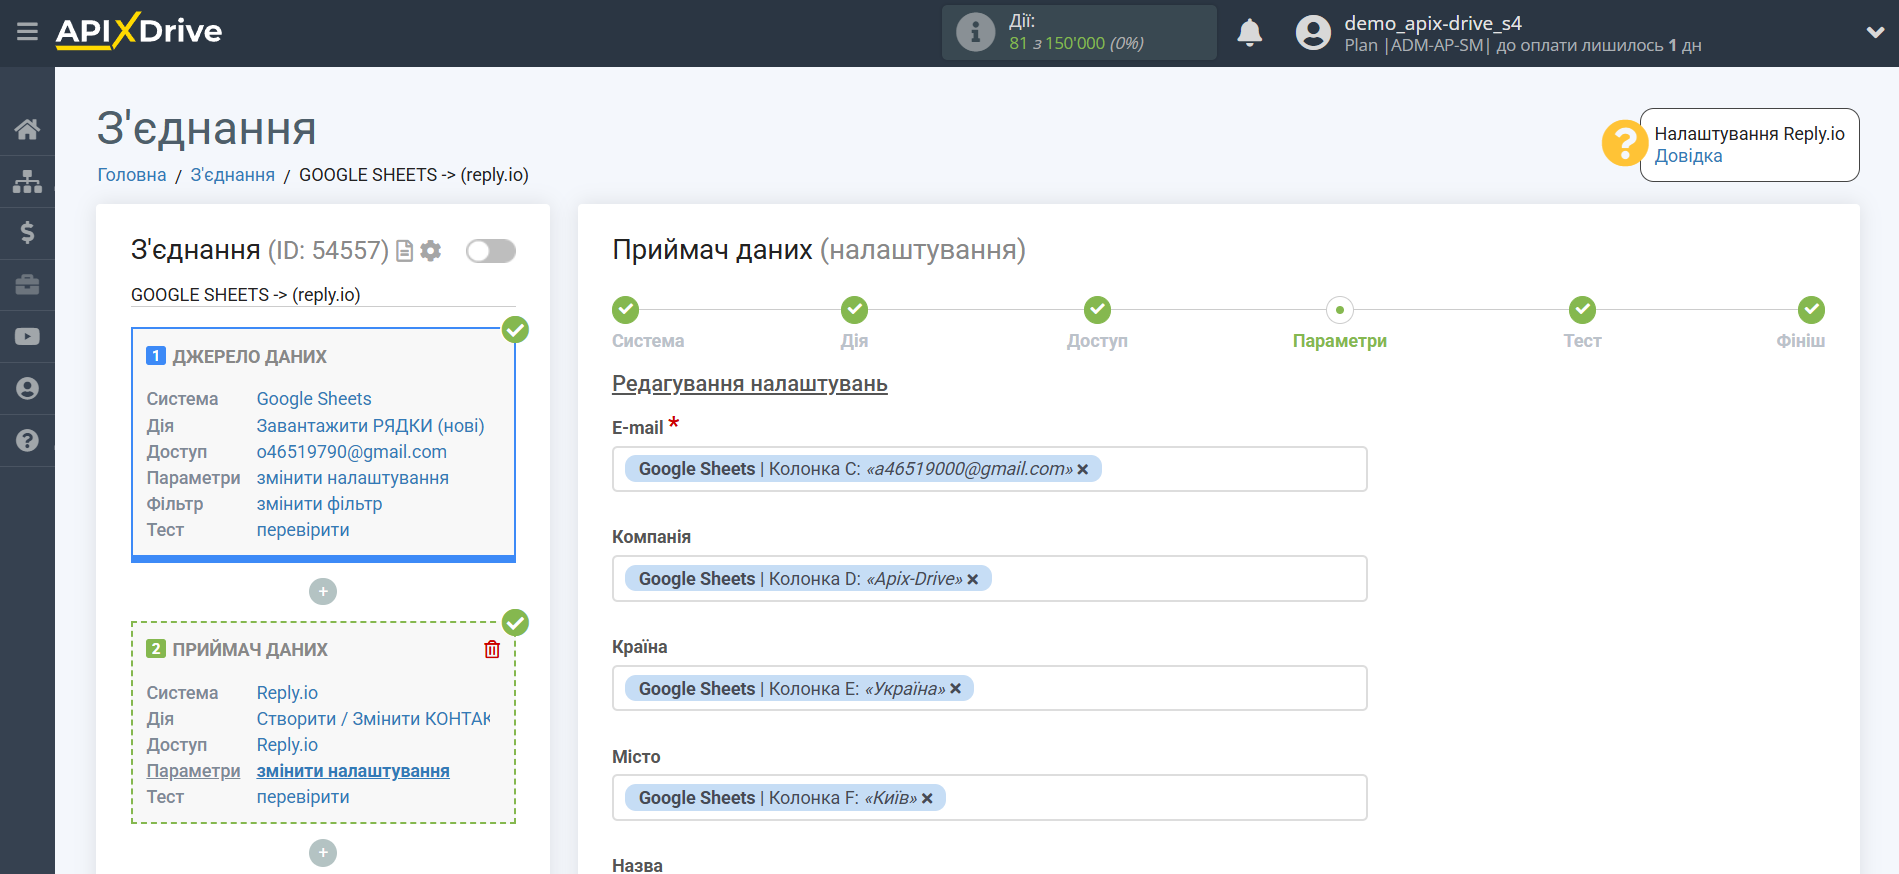The image size is (1899, 874).
Task: Click the user avatar icon
Action: (x=1313, y=33)
